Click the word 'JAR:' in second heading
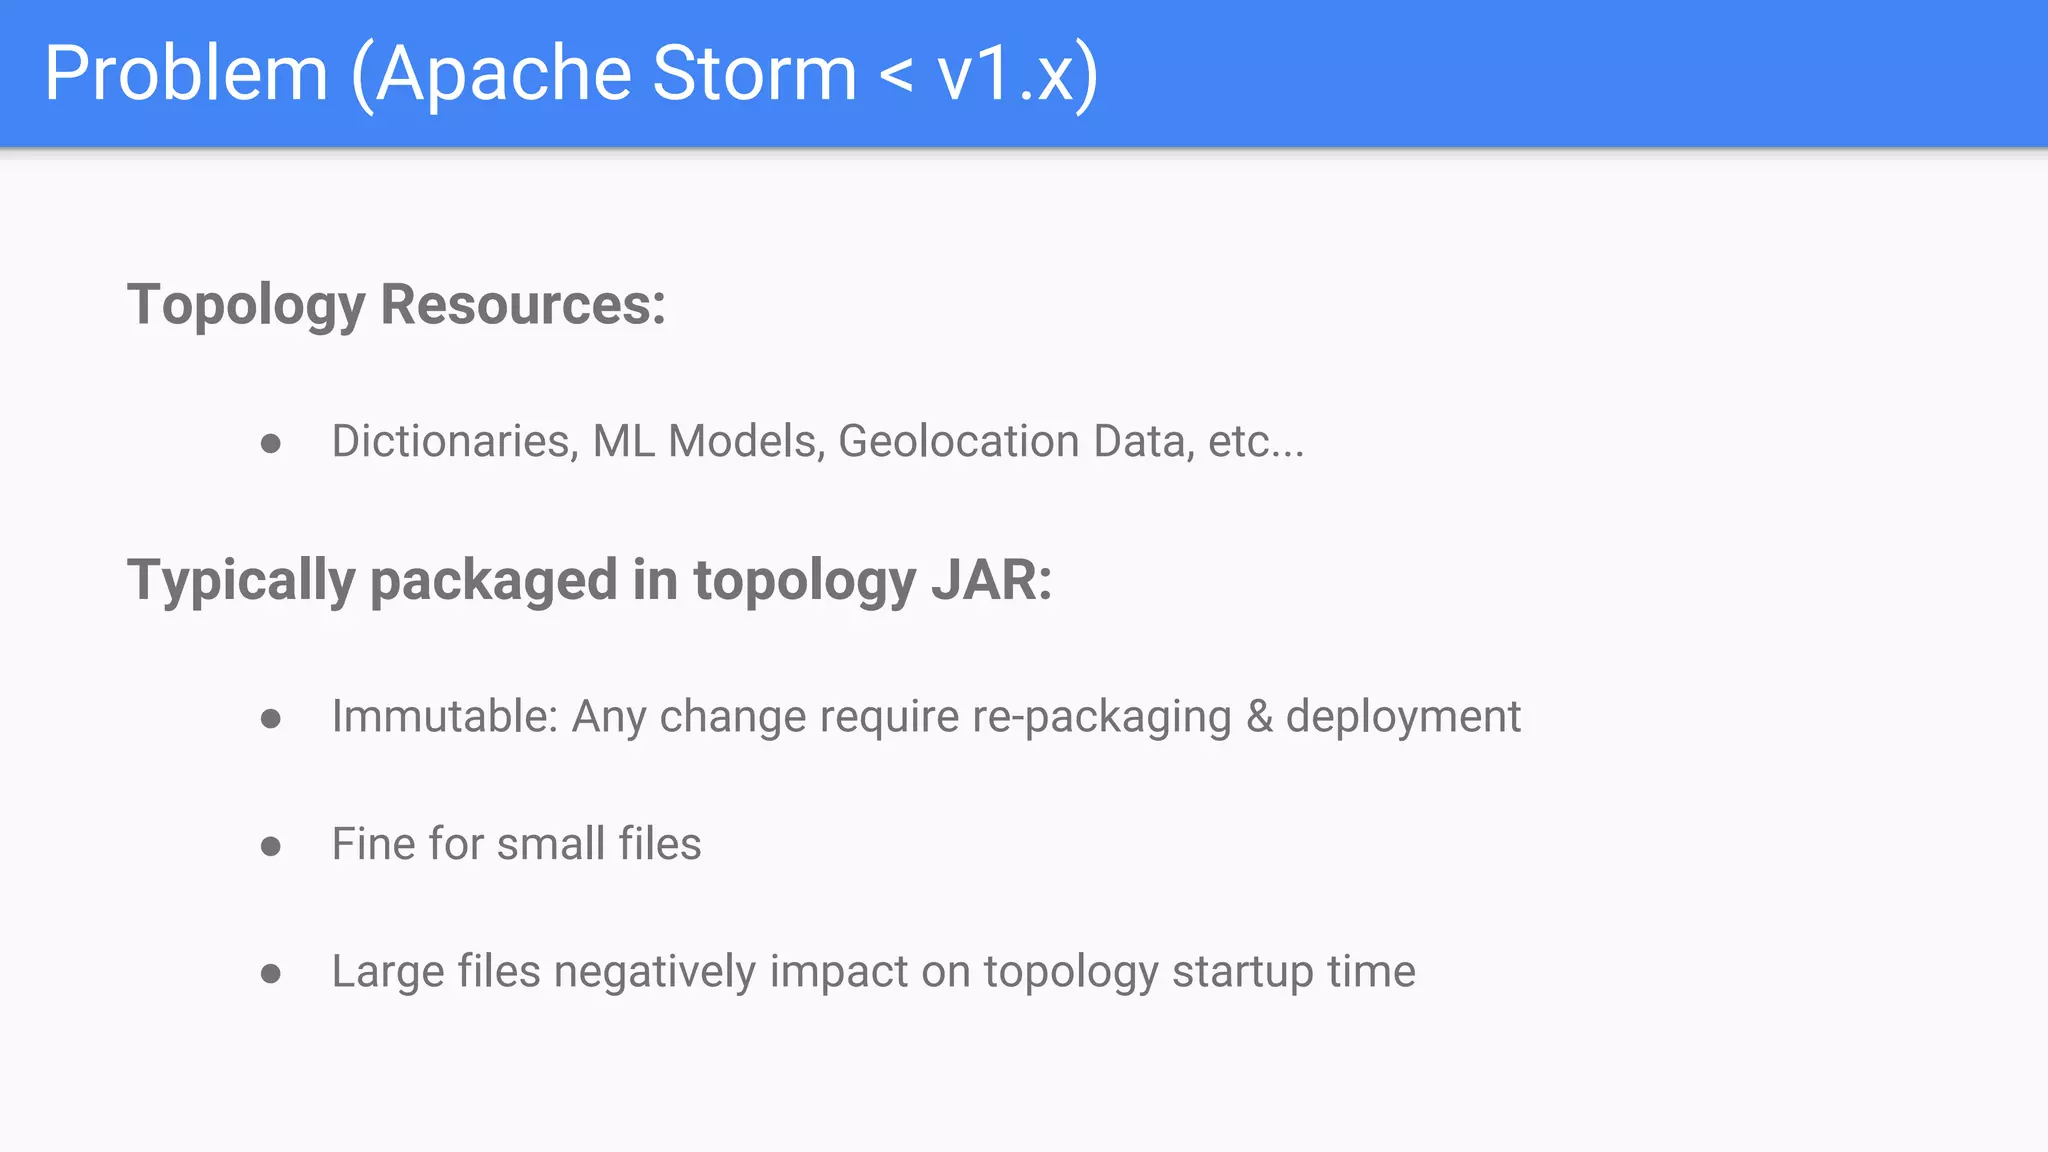 click(x=991, y=580)
